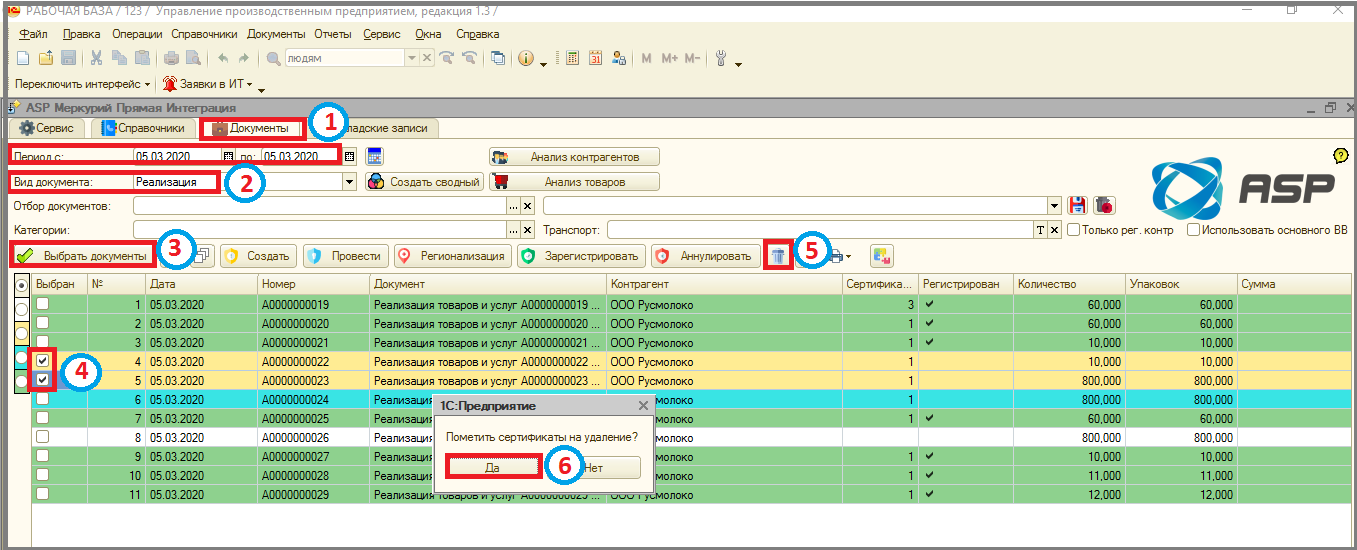Click the Undo arrow icon
This screenshot has width=1357, height=550.
(223, 58)
